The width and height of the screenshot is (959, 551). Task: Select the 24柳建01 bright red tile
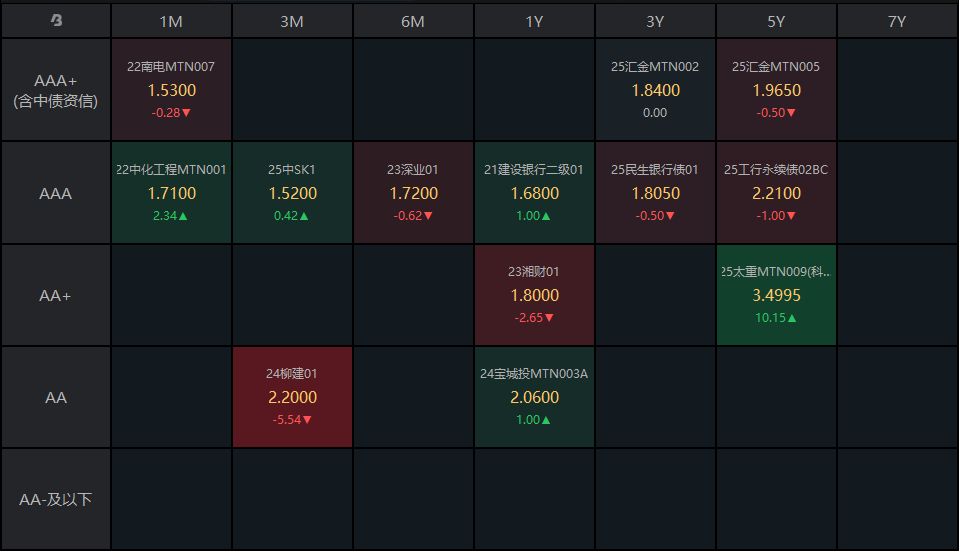[292, 397]
